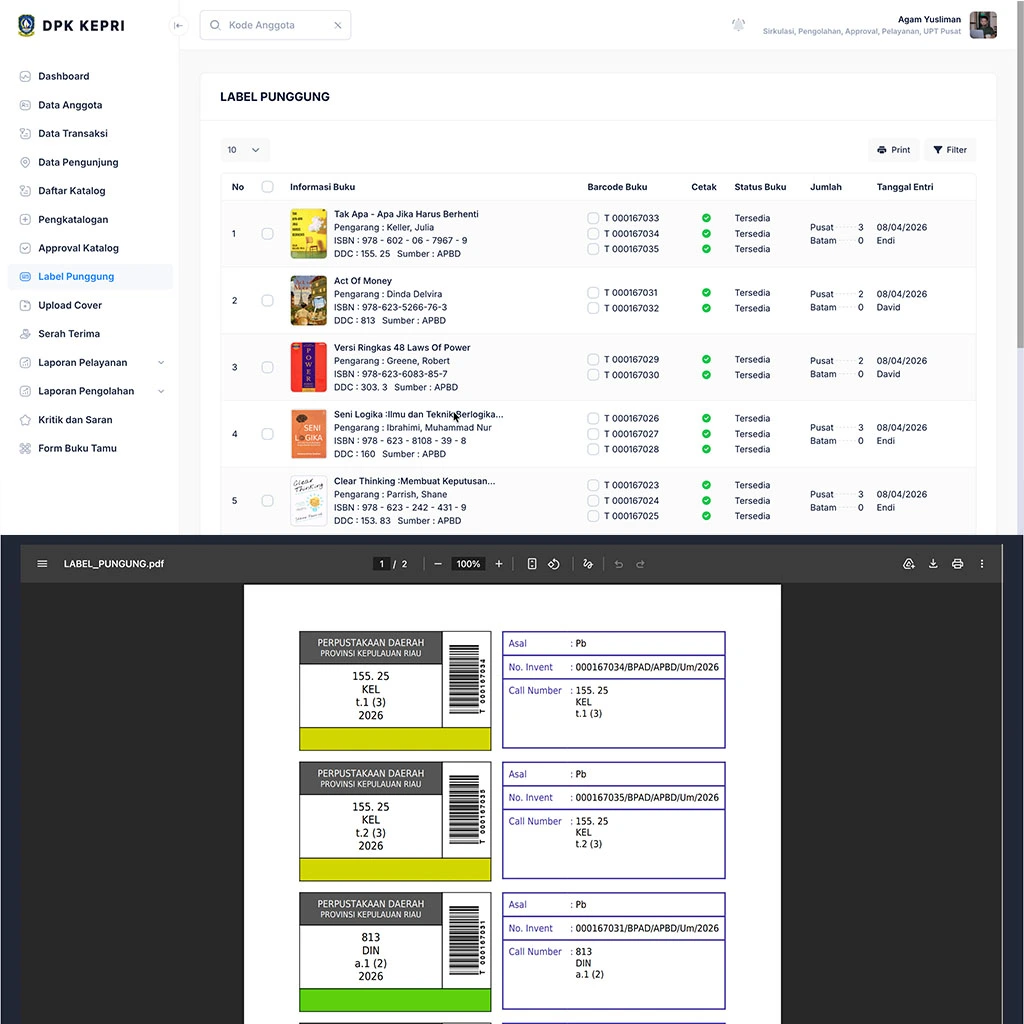Open the rows-per-page dropdown showing 10
The width and height of the screenshot is (1024, 1024).
(x=244, y=150)
